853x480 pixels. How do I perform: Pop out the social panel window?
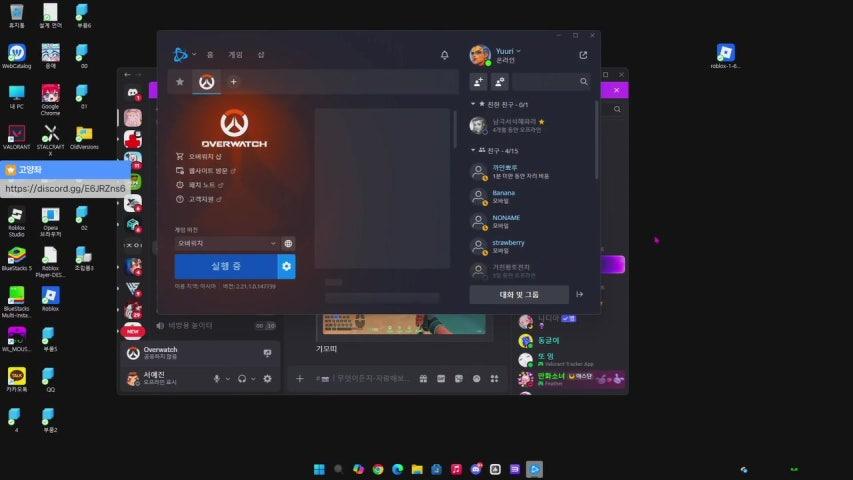click(583, 55)
